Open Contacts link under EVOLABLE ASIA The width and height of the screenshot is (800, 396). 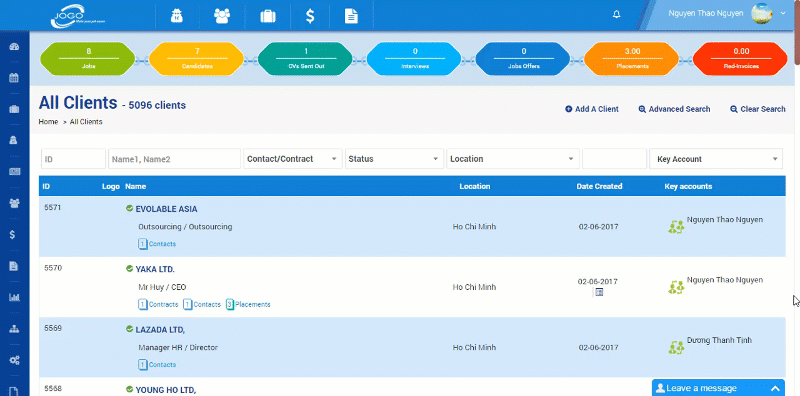coord(157,244)
